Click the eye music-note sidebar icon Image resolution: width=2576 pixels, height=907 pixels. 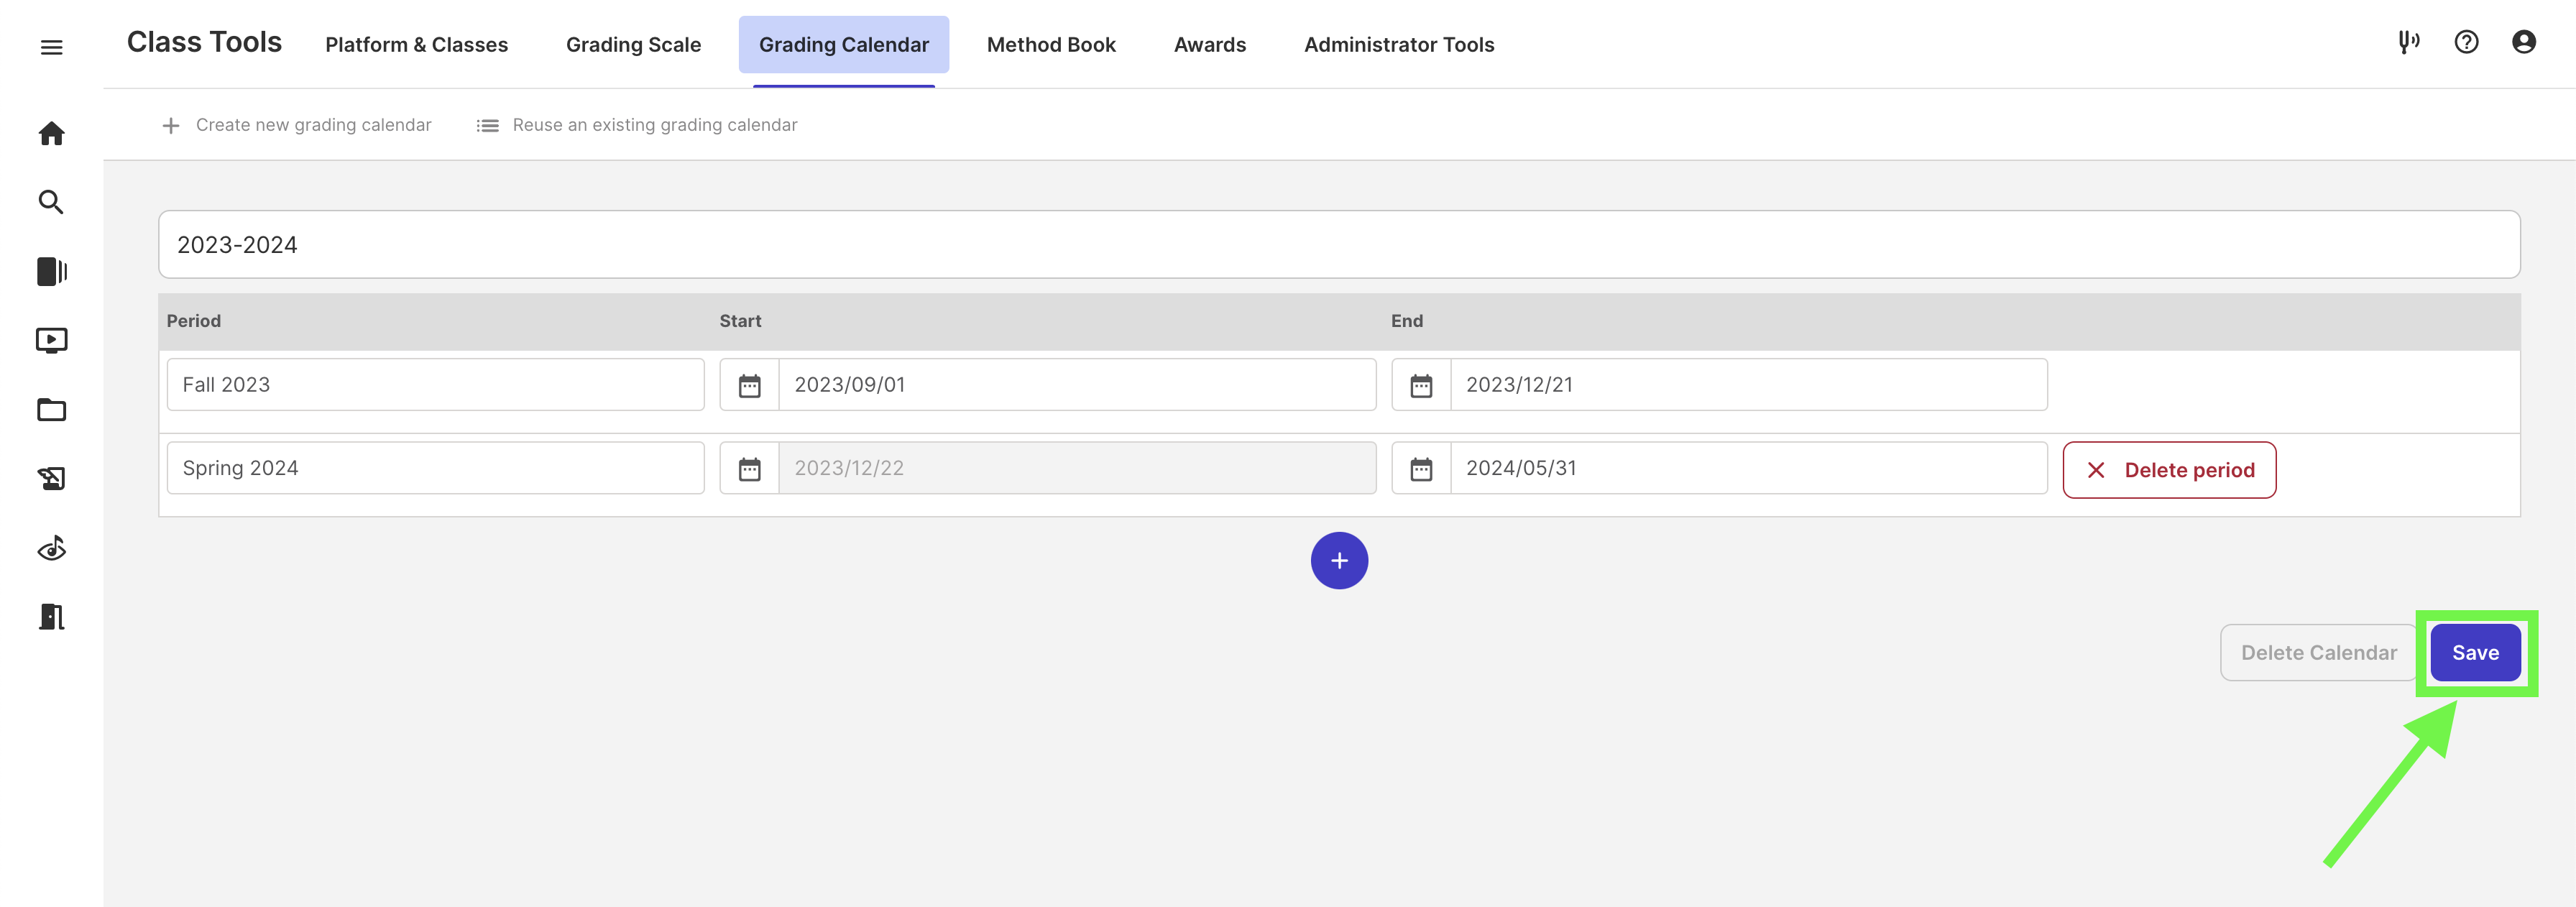pyautogui.click(x=51, y=548)
